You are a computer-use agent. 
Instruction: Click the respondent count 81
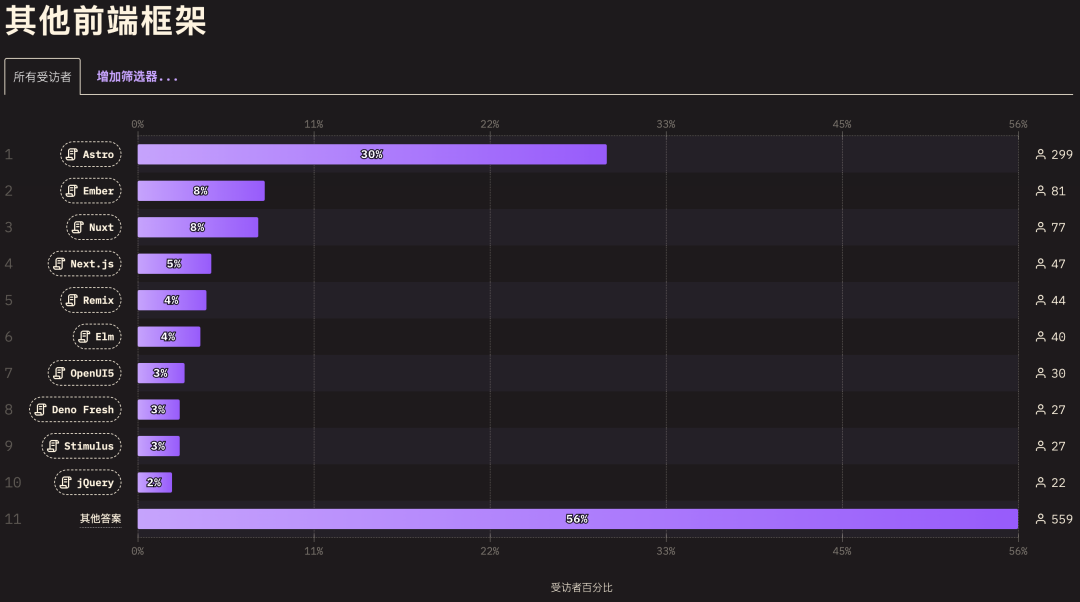tap(1059, 191)
